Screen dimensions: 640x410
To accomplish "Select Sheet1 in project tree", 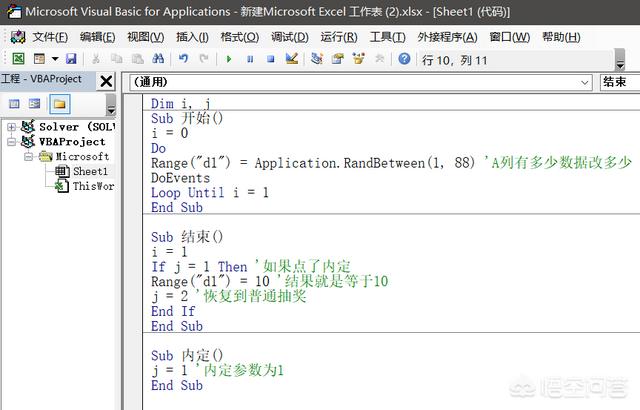I will (81, 171).
